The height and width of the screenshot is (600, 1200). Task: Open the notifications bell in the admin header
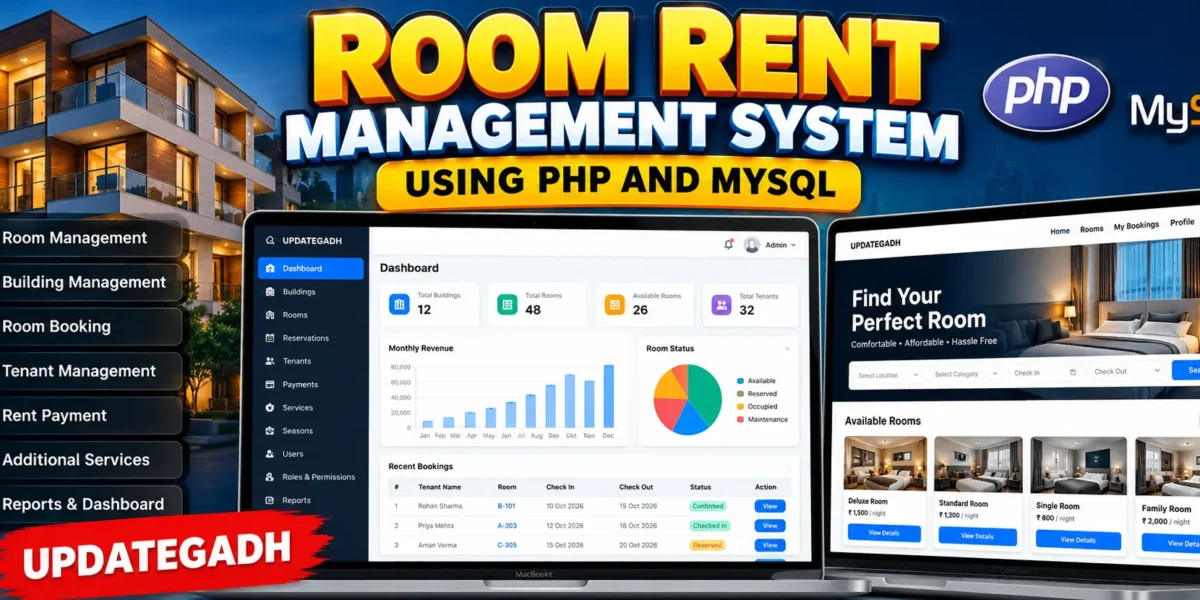coord(728,244)
